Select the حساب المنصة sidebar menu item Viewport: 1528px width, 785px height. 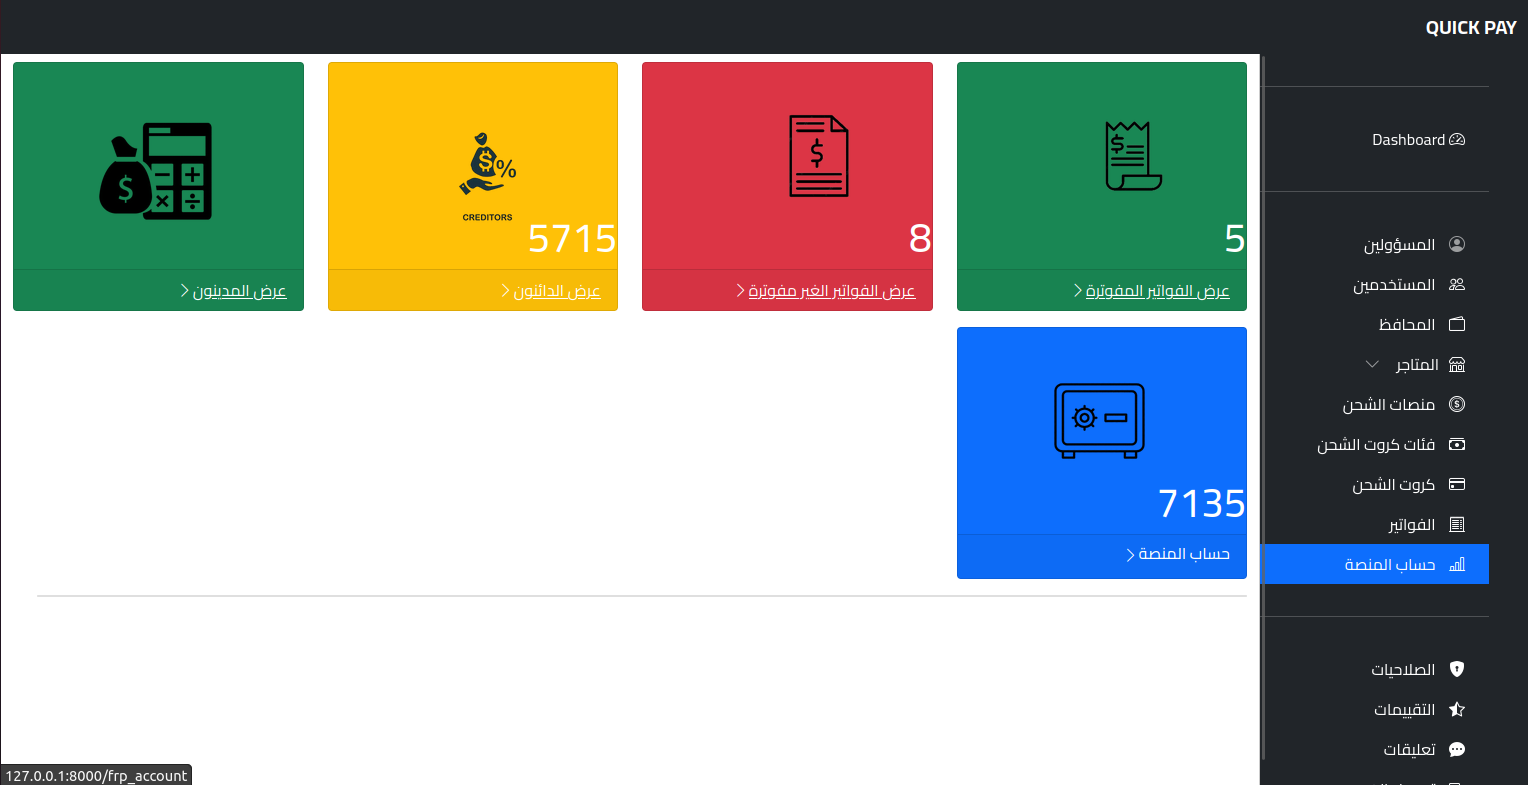click(1390, 565)
